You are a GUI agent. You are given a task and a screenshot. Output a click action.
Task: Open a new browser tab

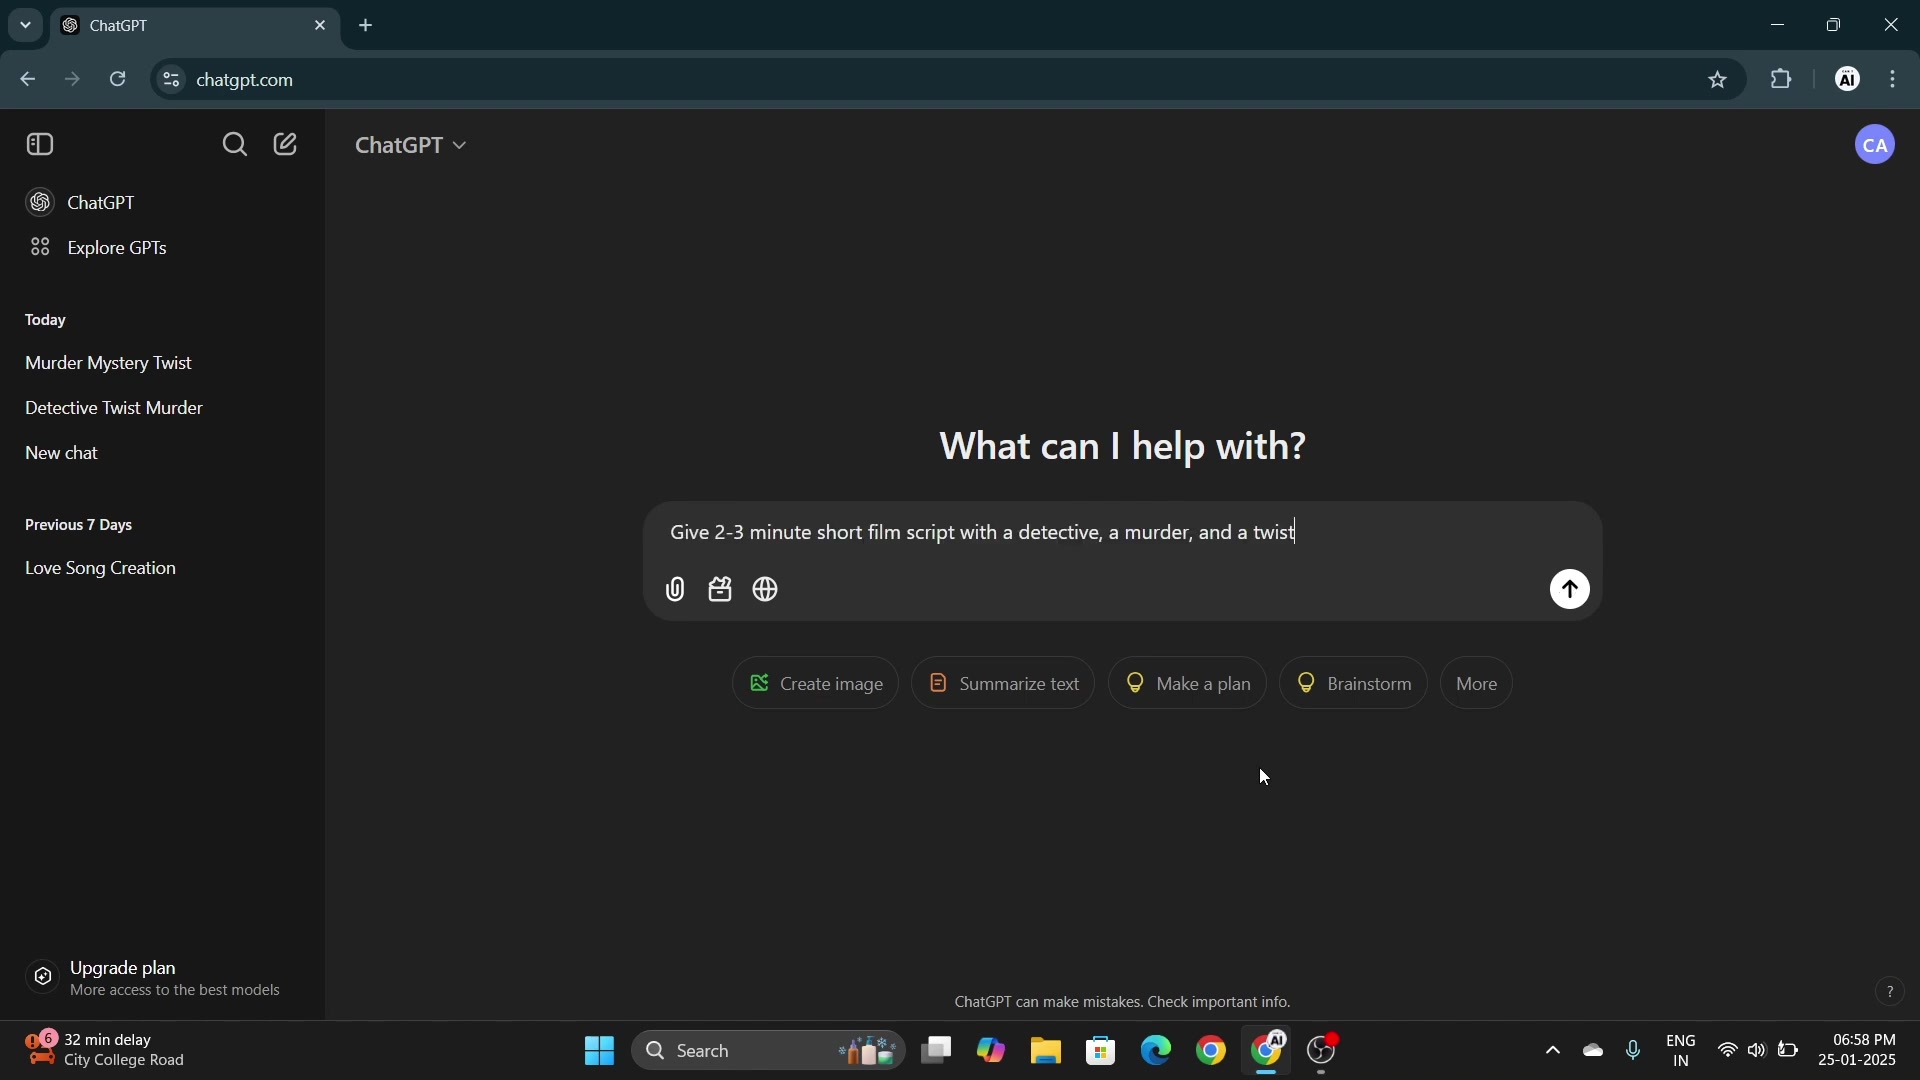(x=367, y=26)
